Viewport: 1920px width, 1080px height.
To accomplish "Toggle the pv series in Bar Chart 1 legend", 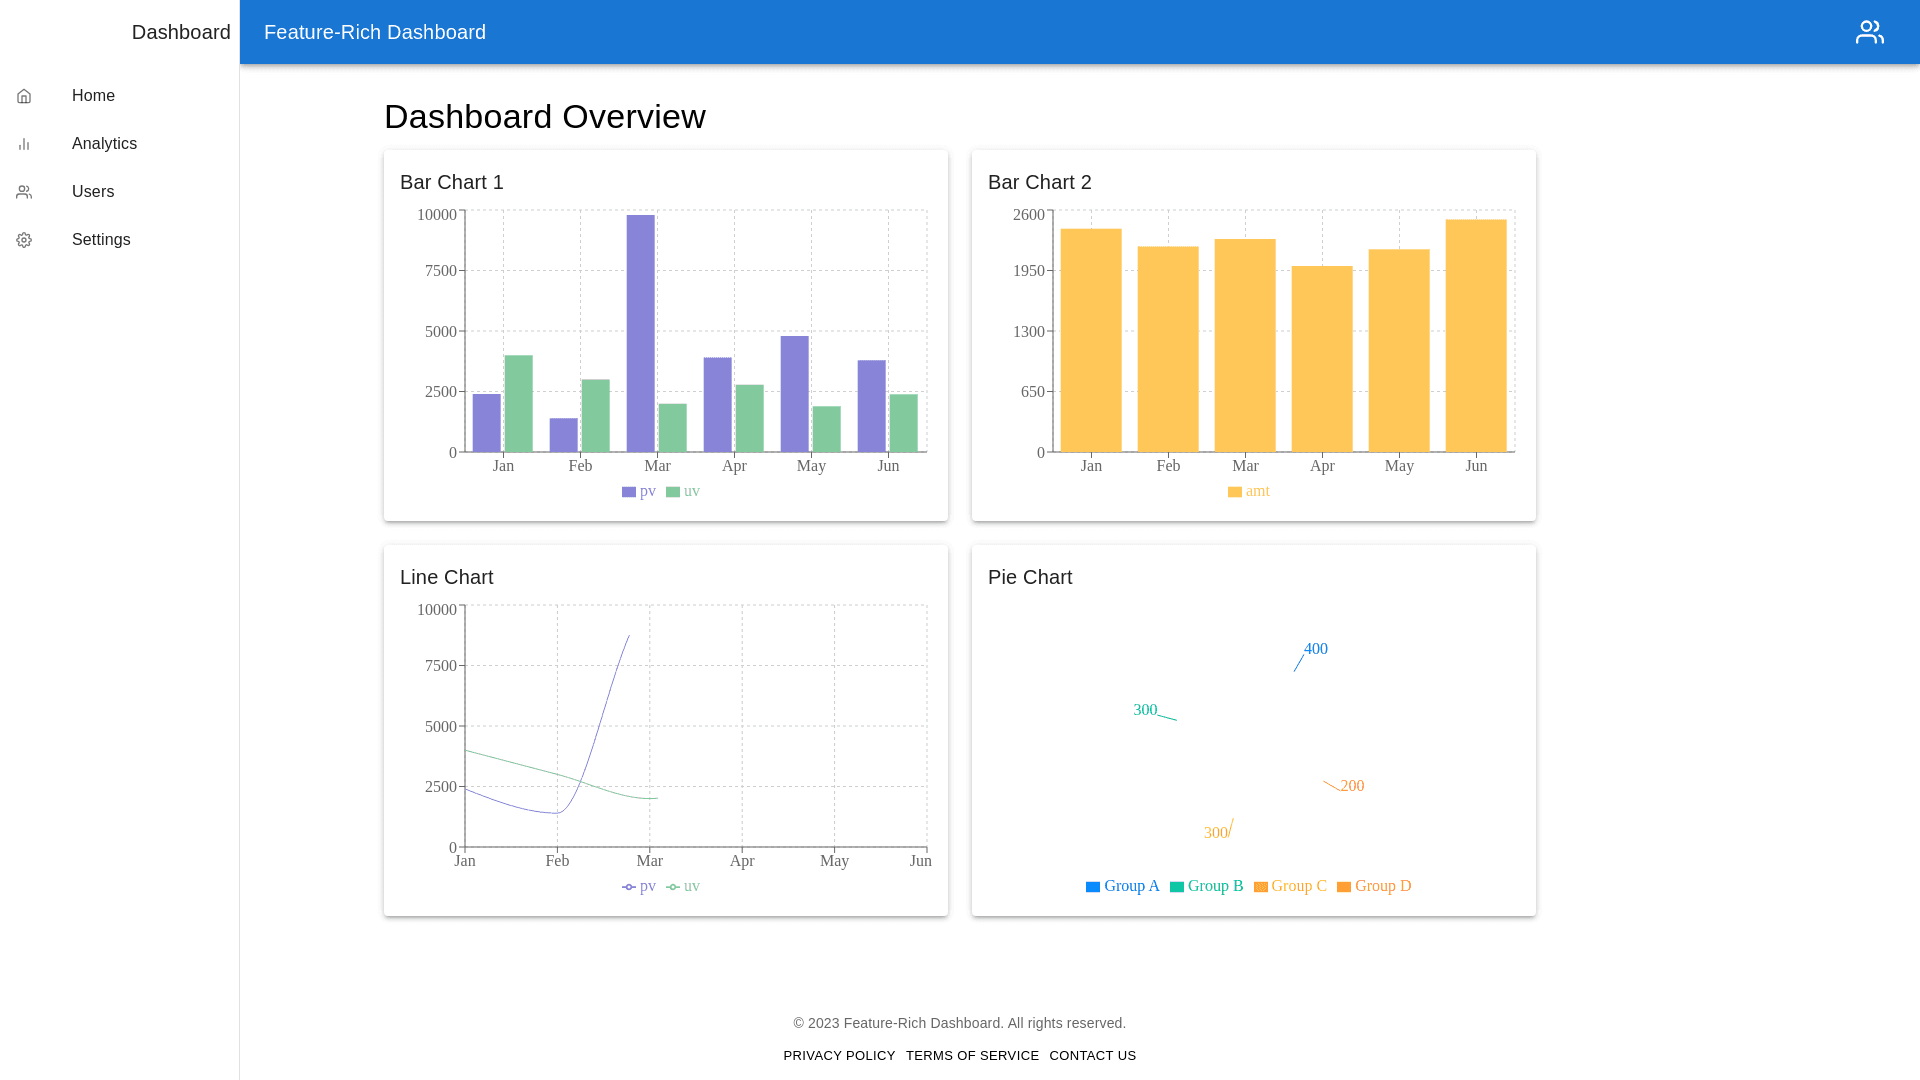I will [639, 491].
